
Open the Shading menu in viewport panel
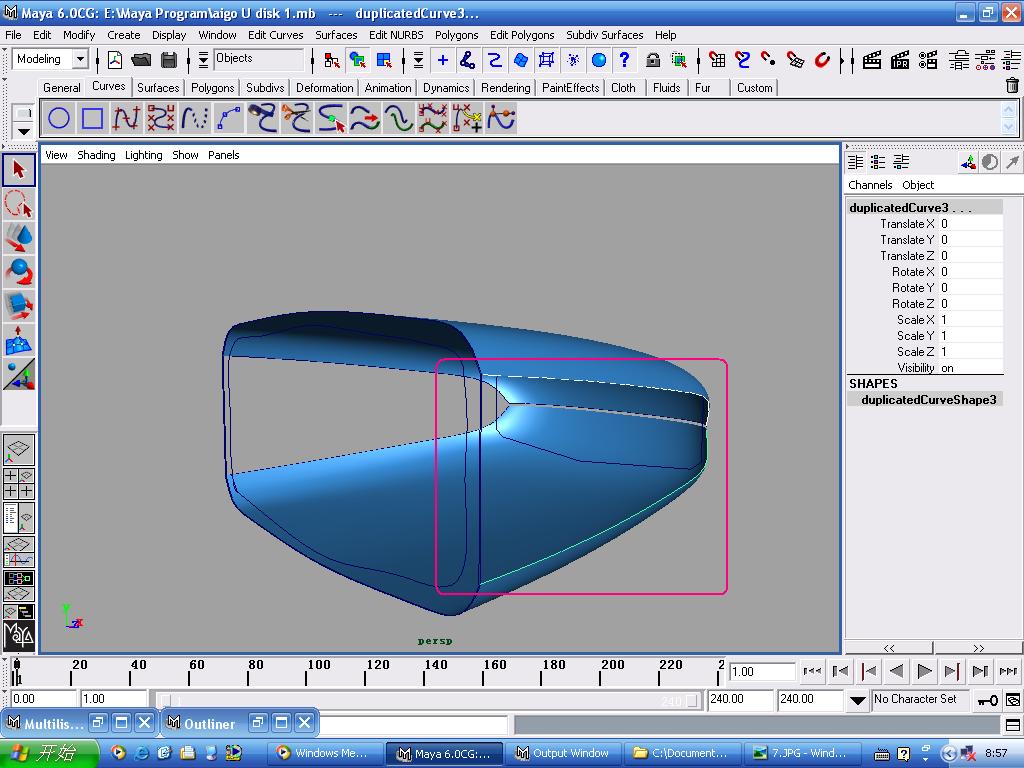tap(96, 155)
